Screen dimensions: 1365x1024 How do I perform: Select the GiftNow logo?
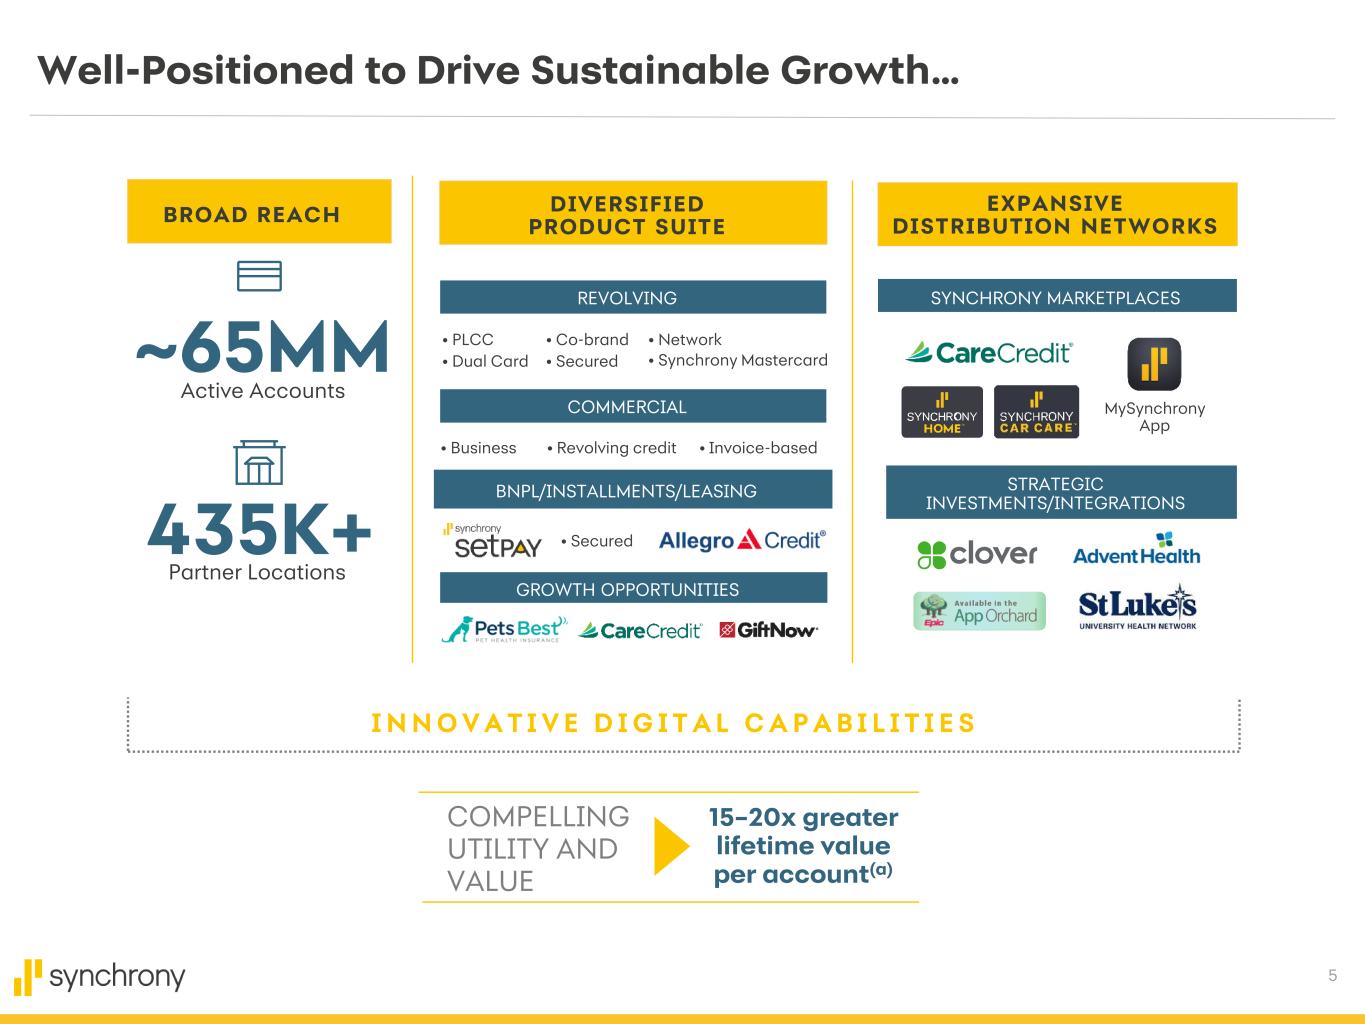pos(768,629)
